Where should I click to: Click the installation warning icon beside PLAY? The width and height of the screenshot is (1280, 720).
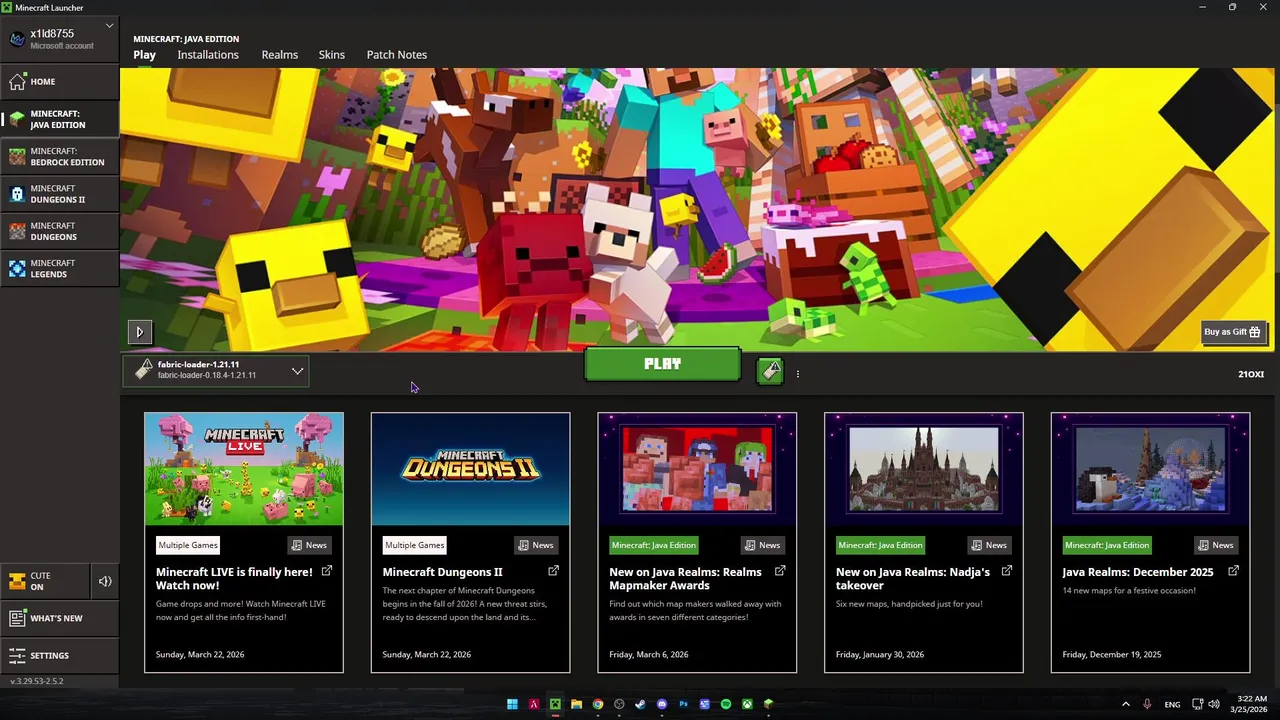770,372
